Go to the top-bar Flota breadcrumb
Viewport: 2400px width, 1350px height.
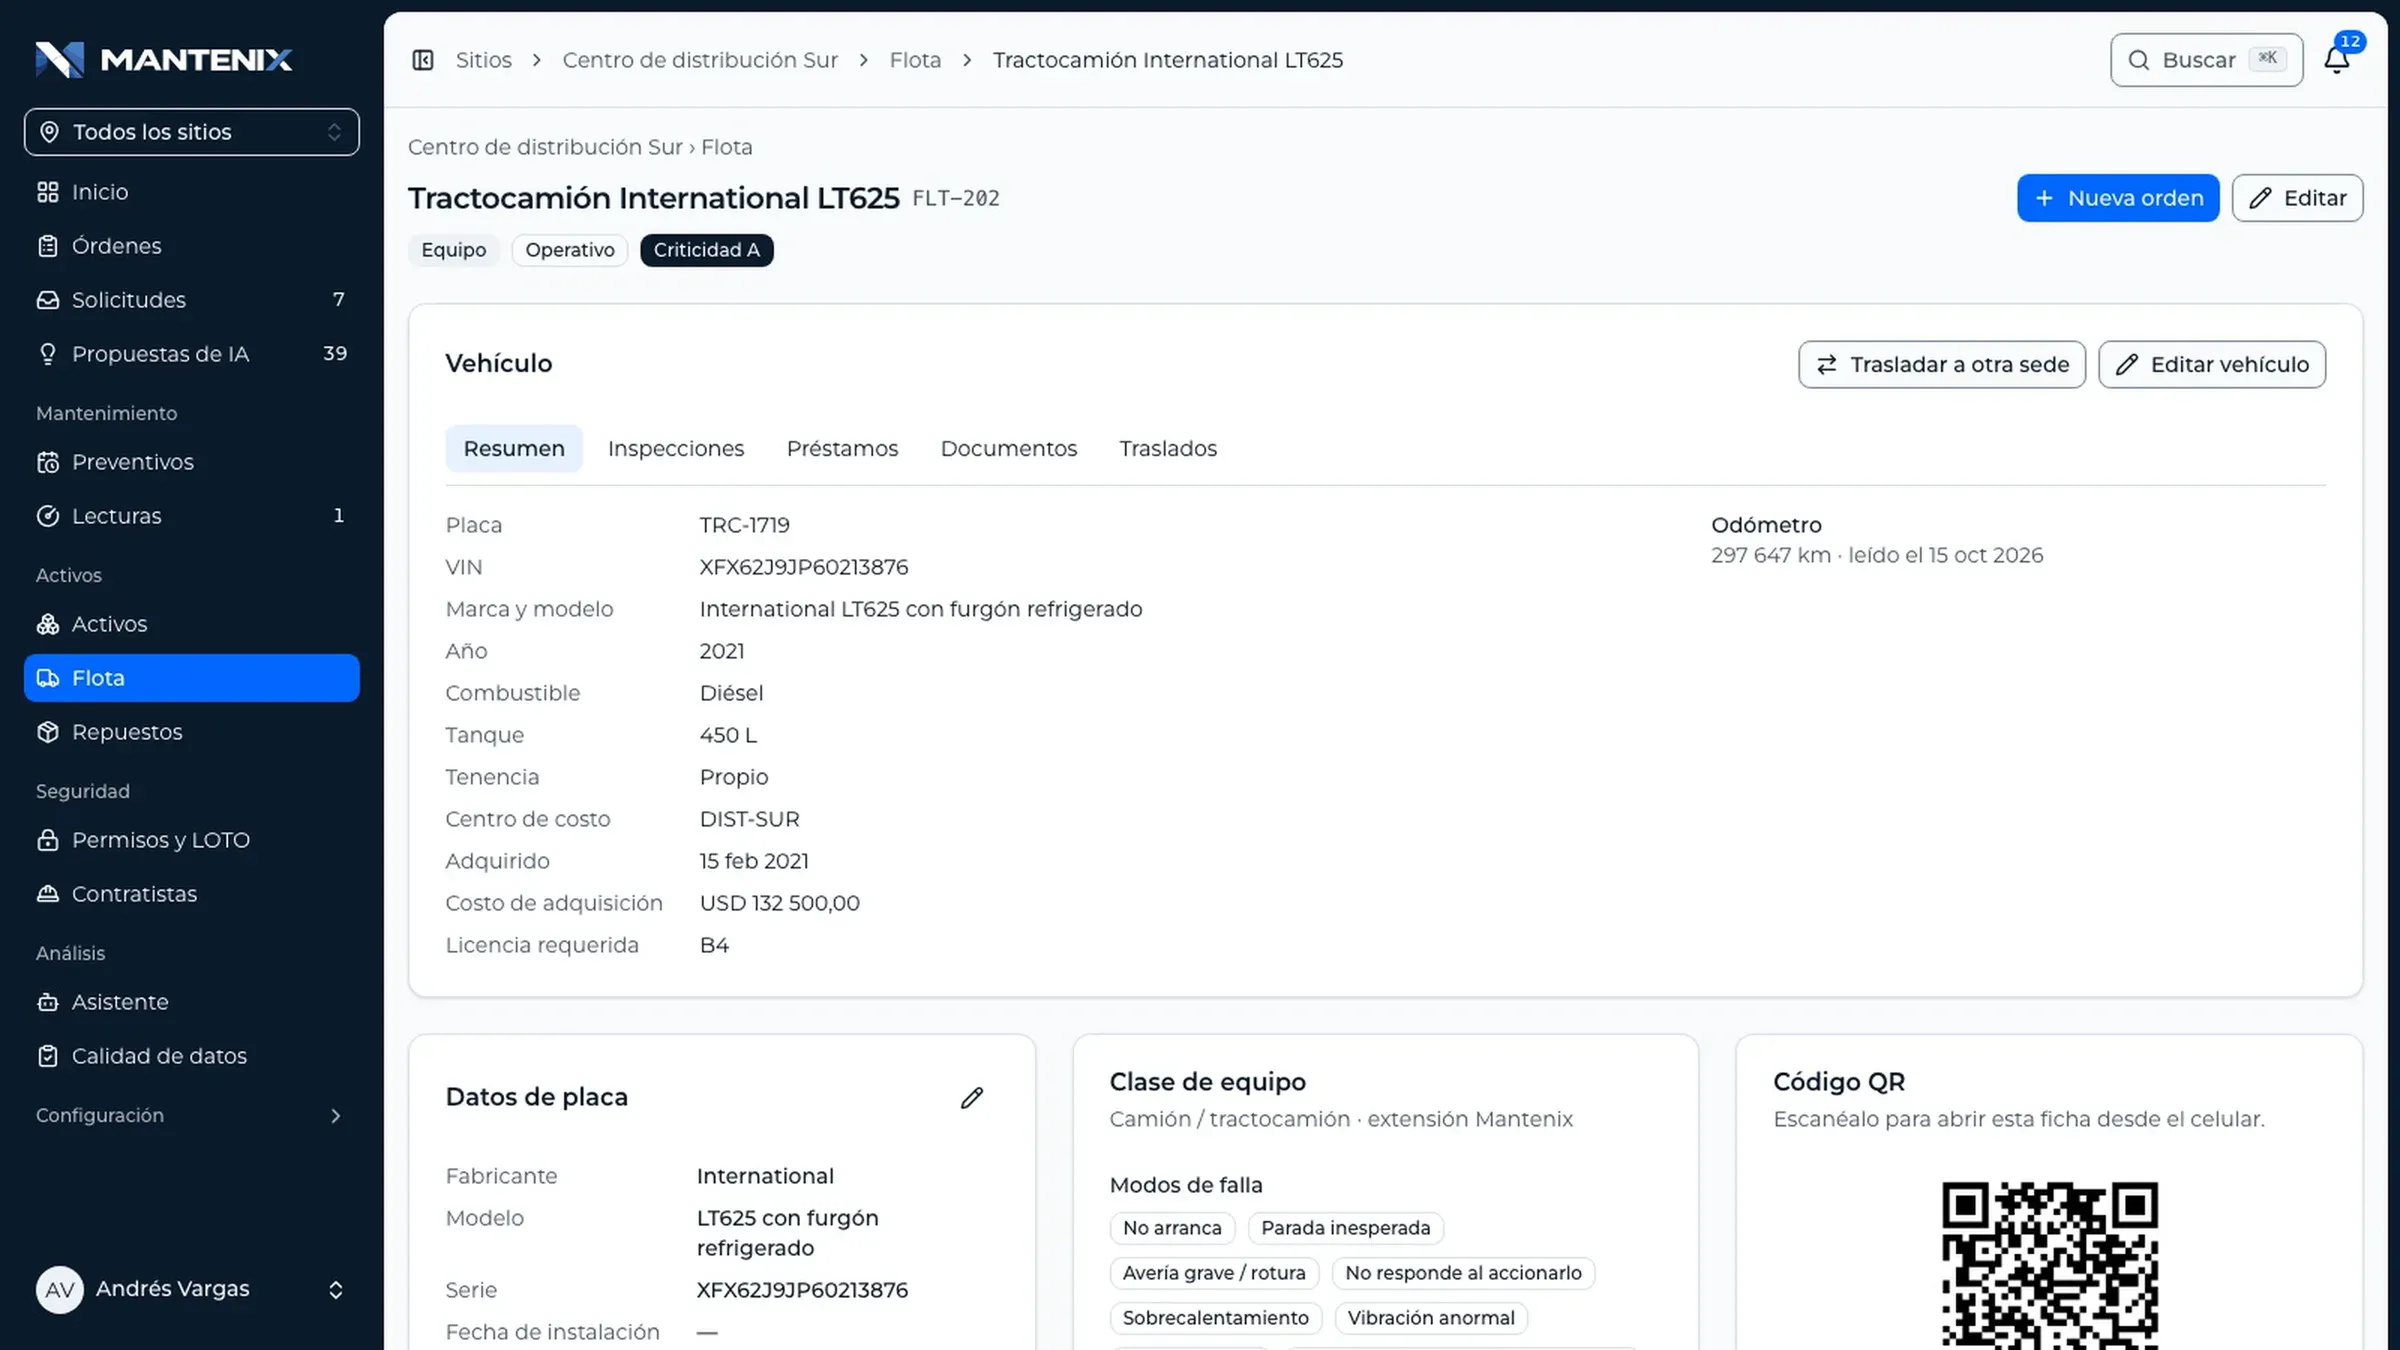(x=915, y=60)
